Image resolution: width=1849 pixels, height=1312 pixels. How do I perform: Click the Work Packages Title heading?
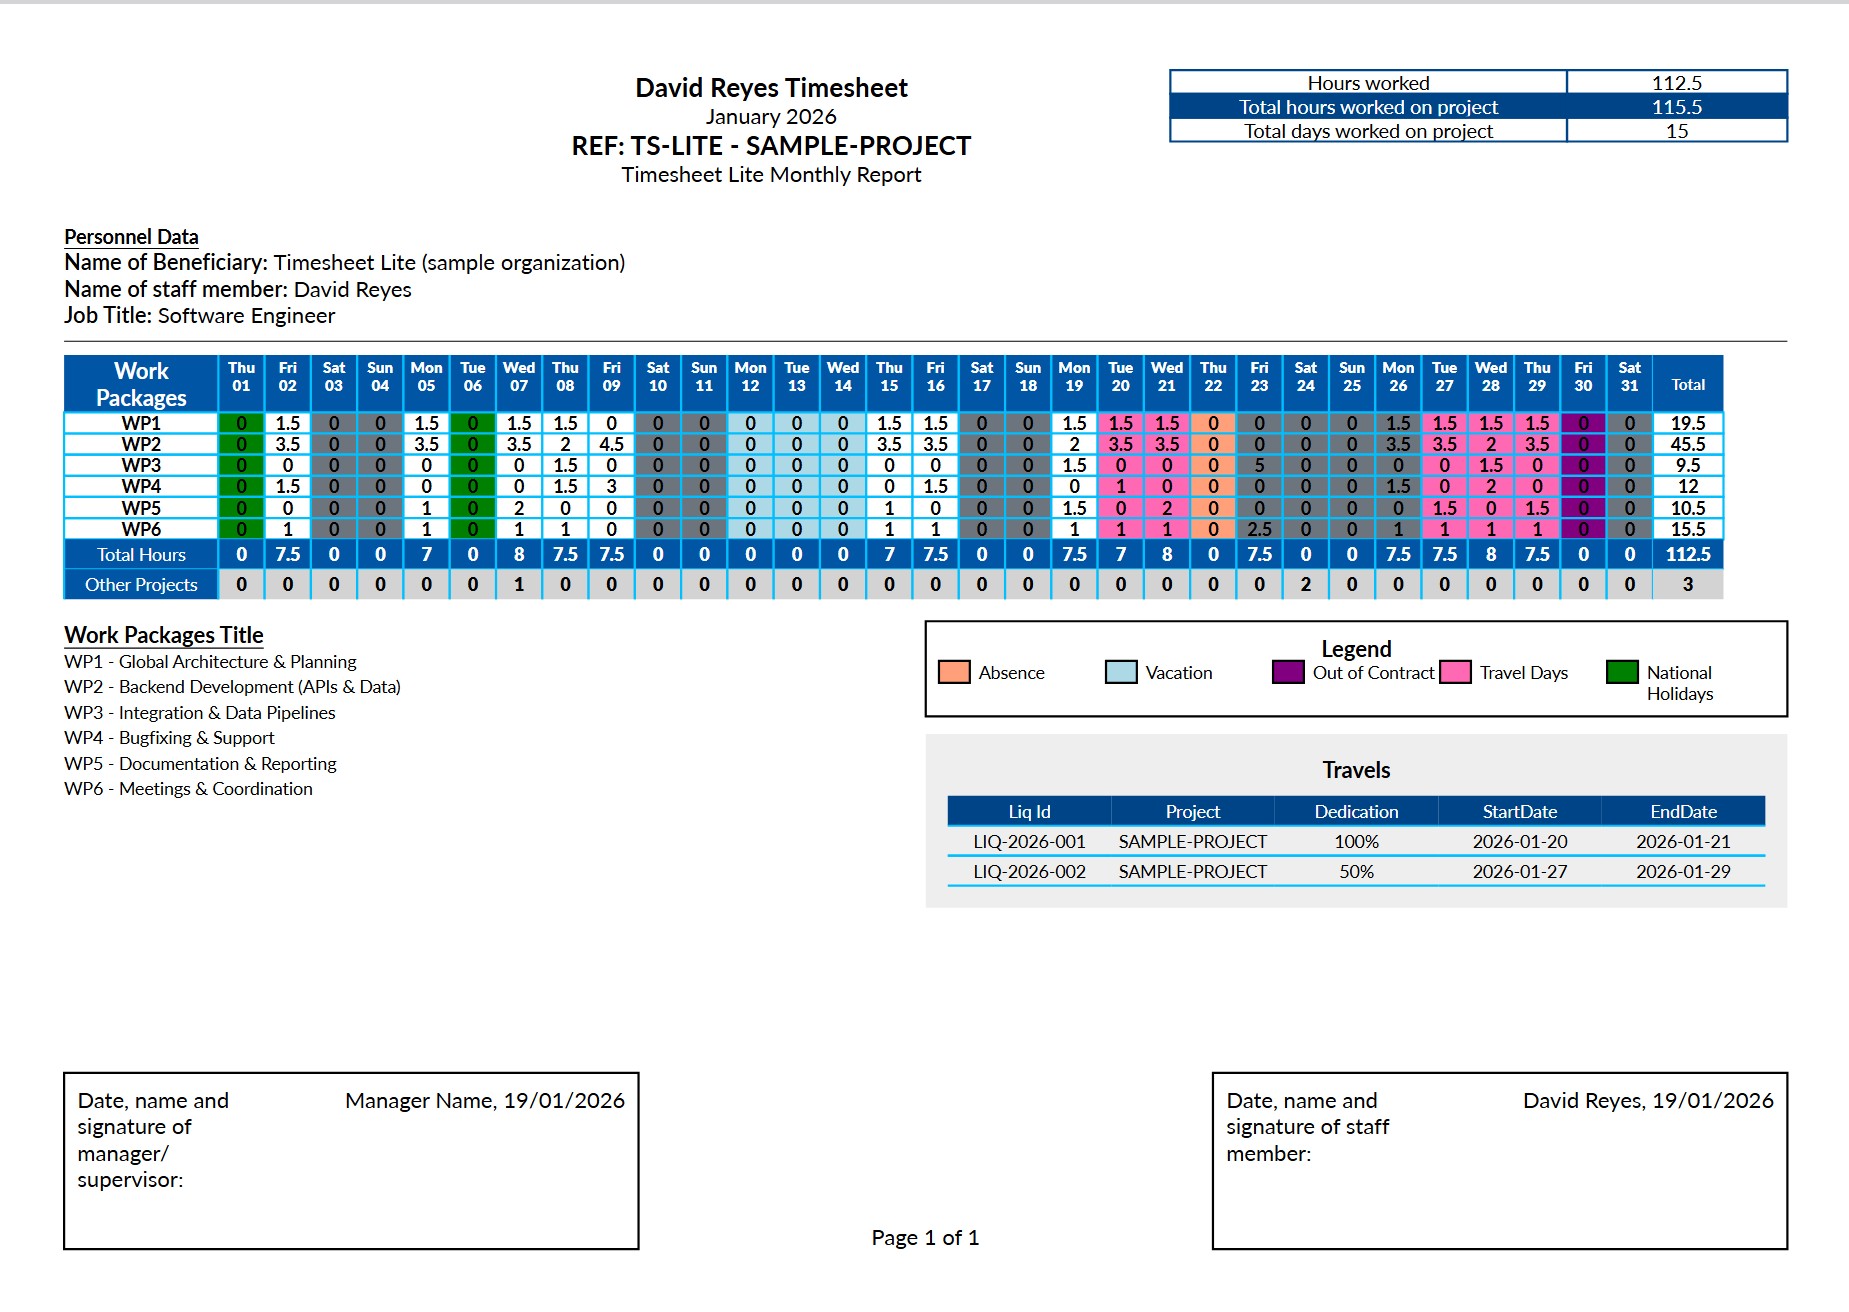pos(164,635)
